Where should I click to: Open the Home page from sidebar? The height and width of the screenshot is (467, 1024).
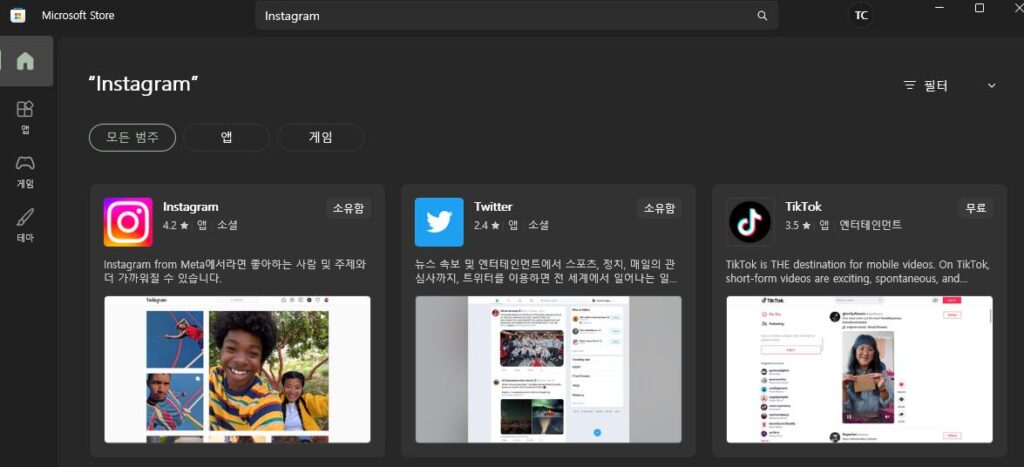point(25,61)
